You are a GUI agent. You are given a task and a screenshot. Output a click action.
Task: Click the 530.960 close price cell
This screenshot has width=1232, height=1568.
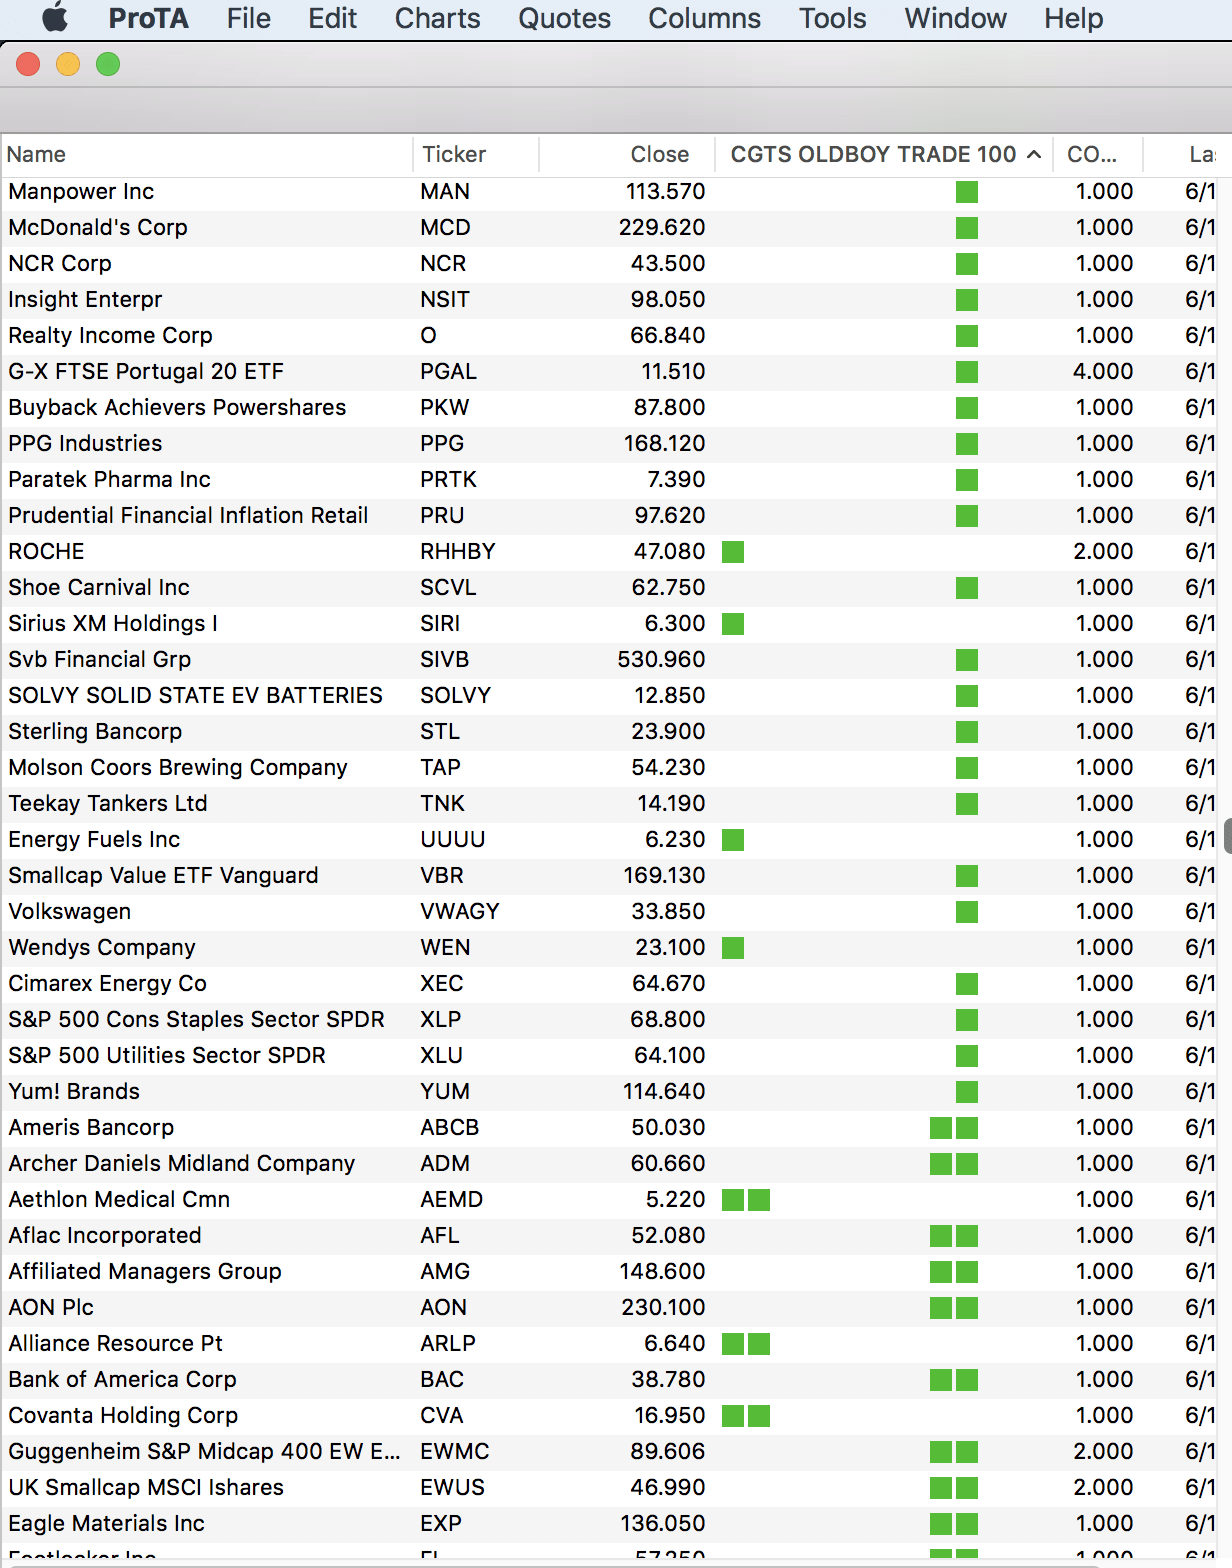(x=661, y=660)
